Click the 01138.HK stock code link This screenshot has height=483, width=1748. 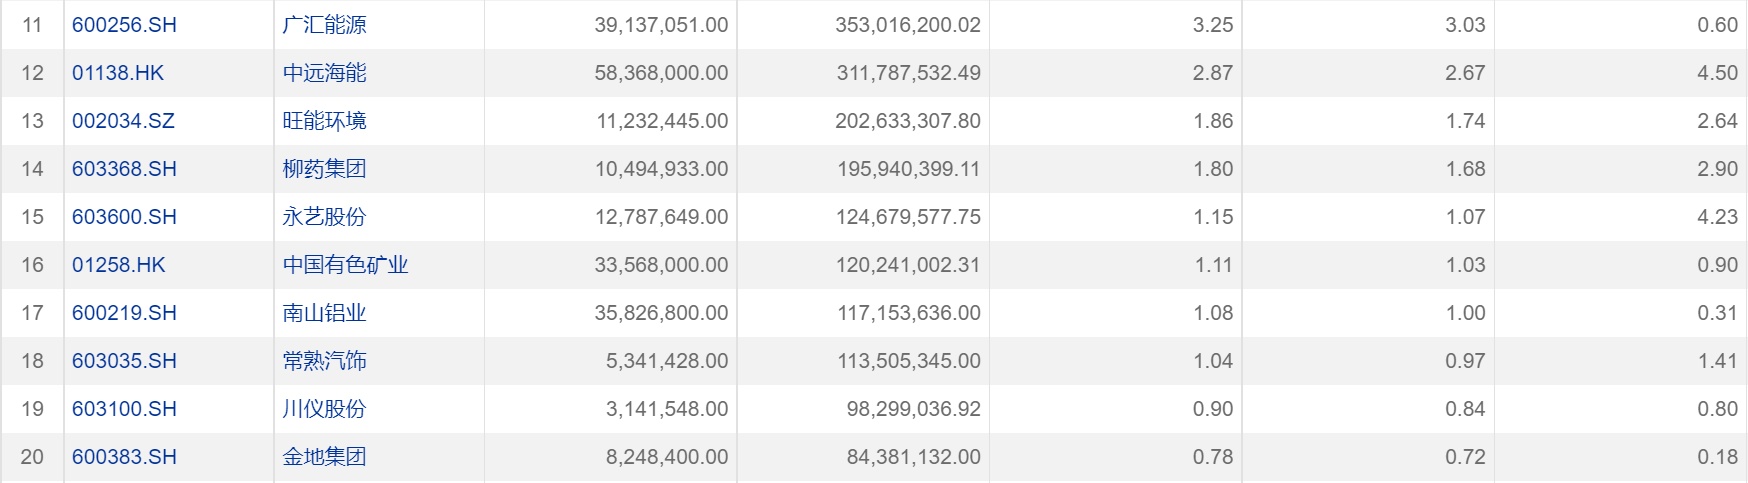(118, 73)
